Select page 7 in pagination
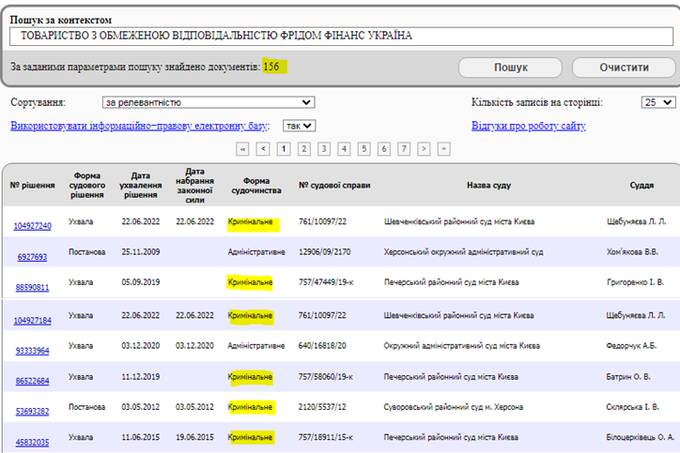 click(404, 149)
